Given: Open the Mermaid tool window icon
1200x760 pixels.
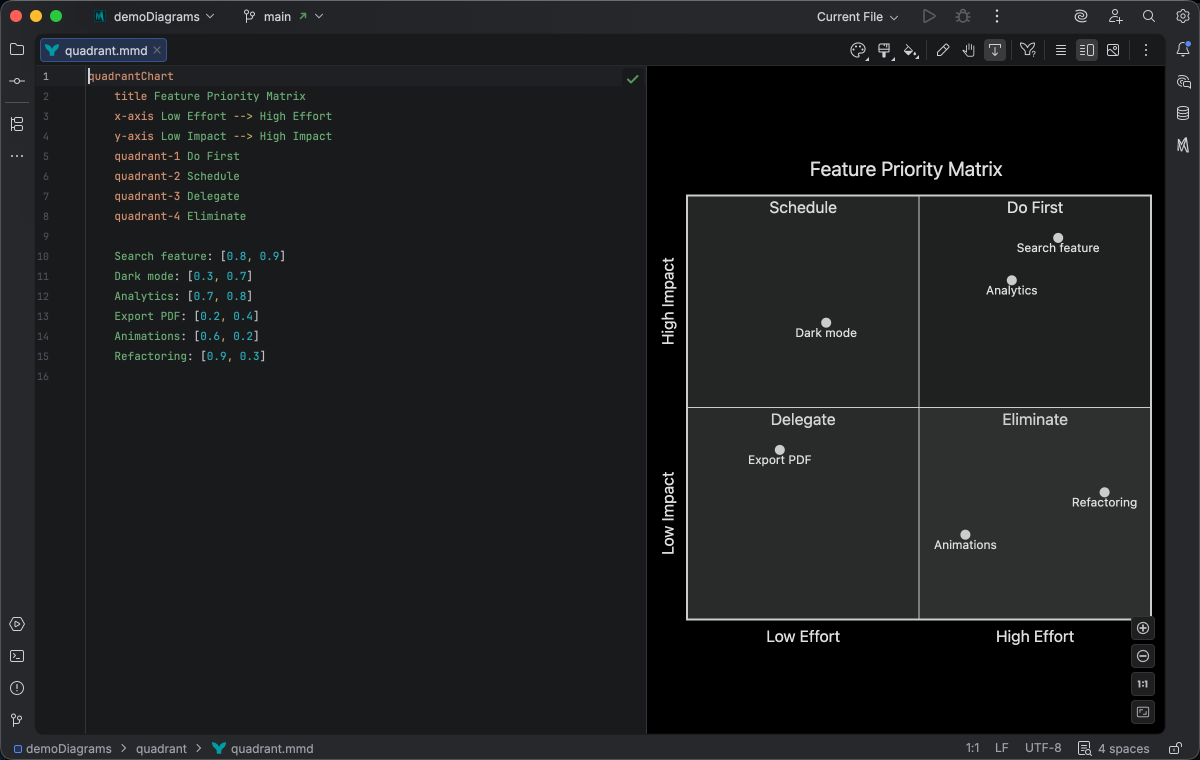Looking at the screenshot, I should tap(1183, 145).
